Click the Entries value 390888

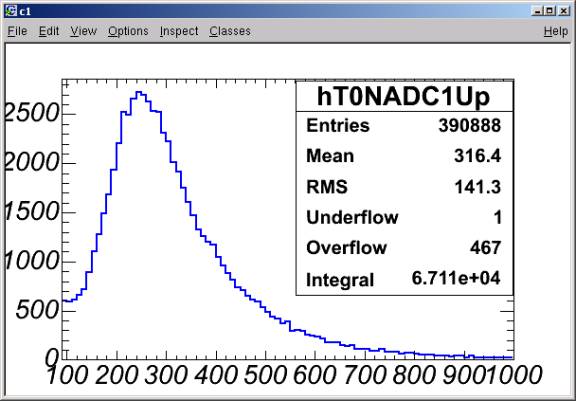click(469, 126)
